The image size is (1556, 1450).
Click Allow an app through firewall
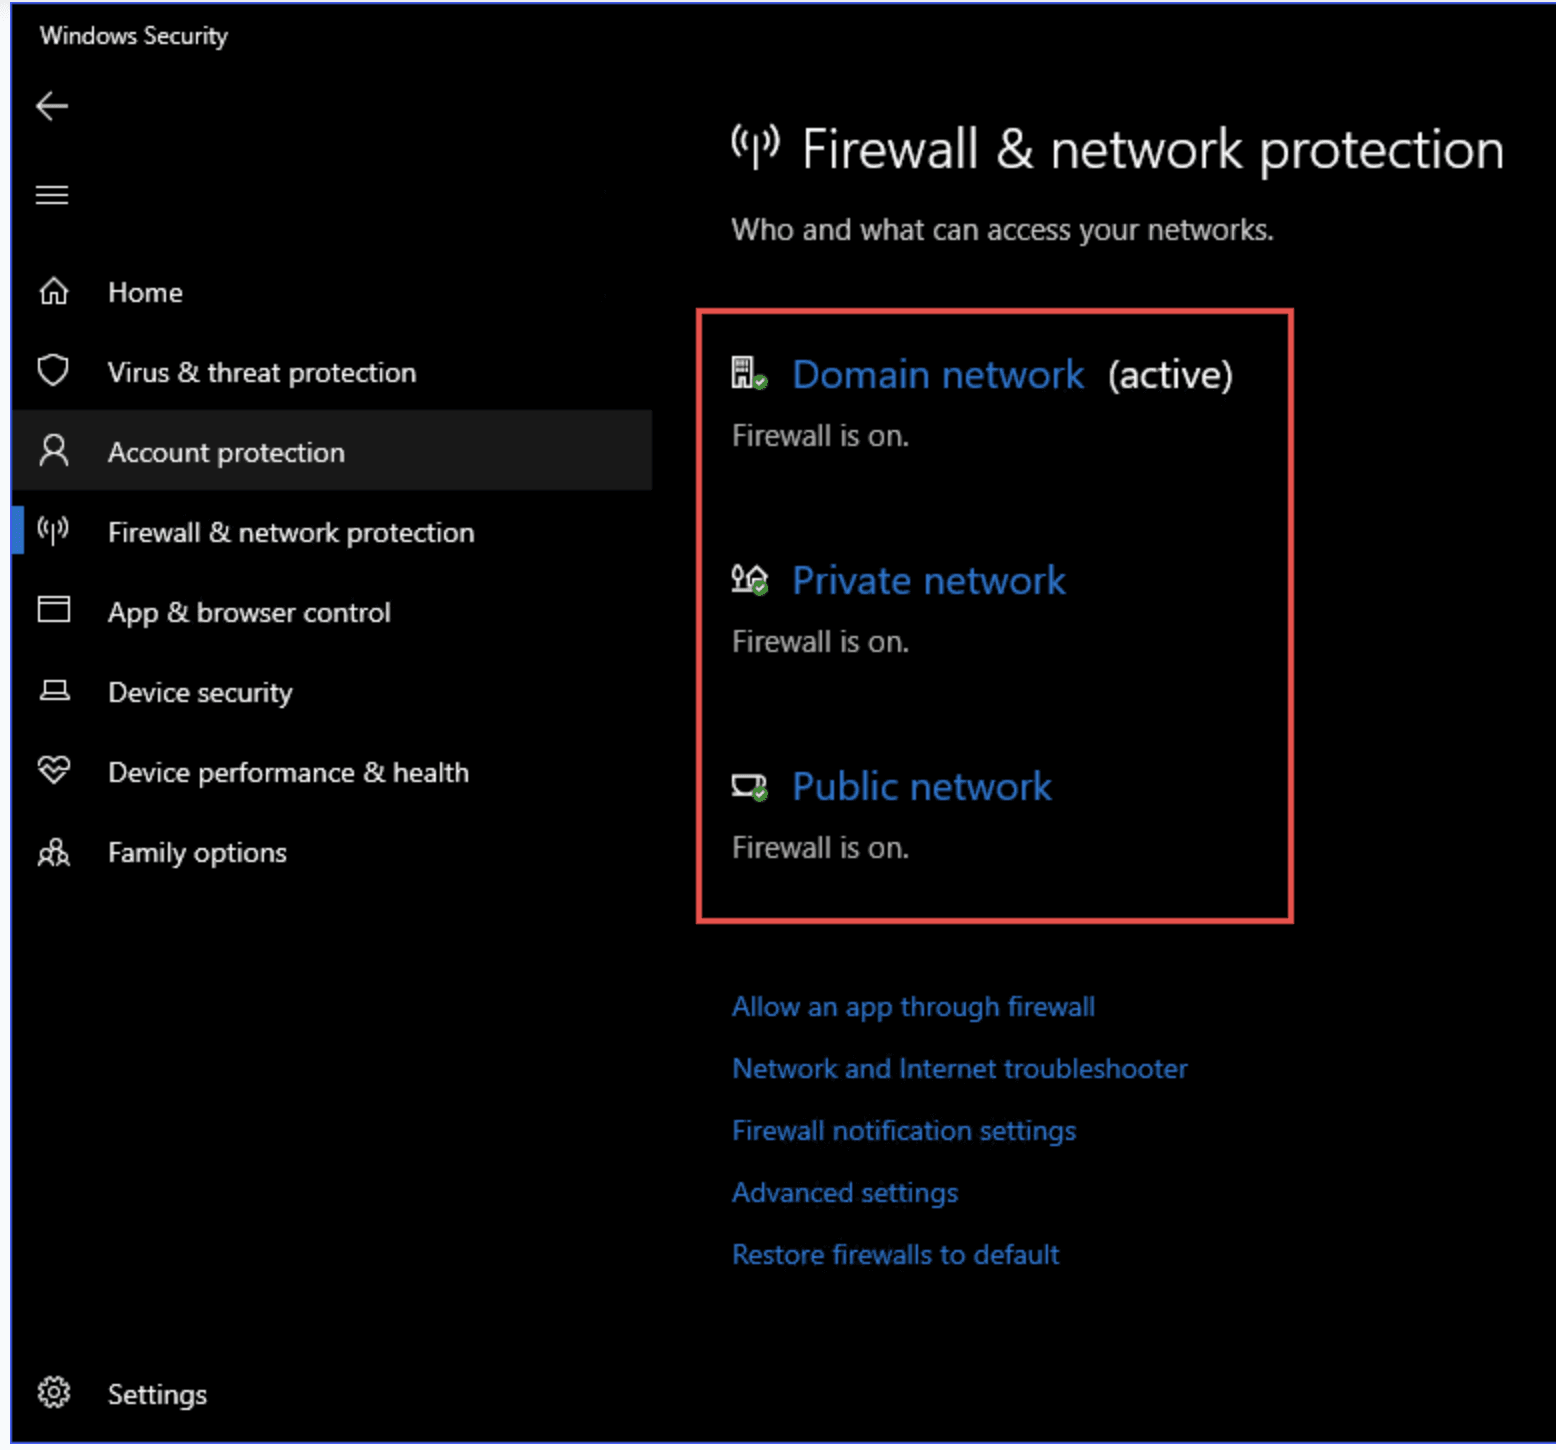coord(913,1007)
